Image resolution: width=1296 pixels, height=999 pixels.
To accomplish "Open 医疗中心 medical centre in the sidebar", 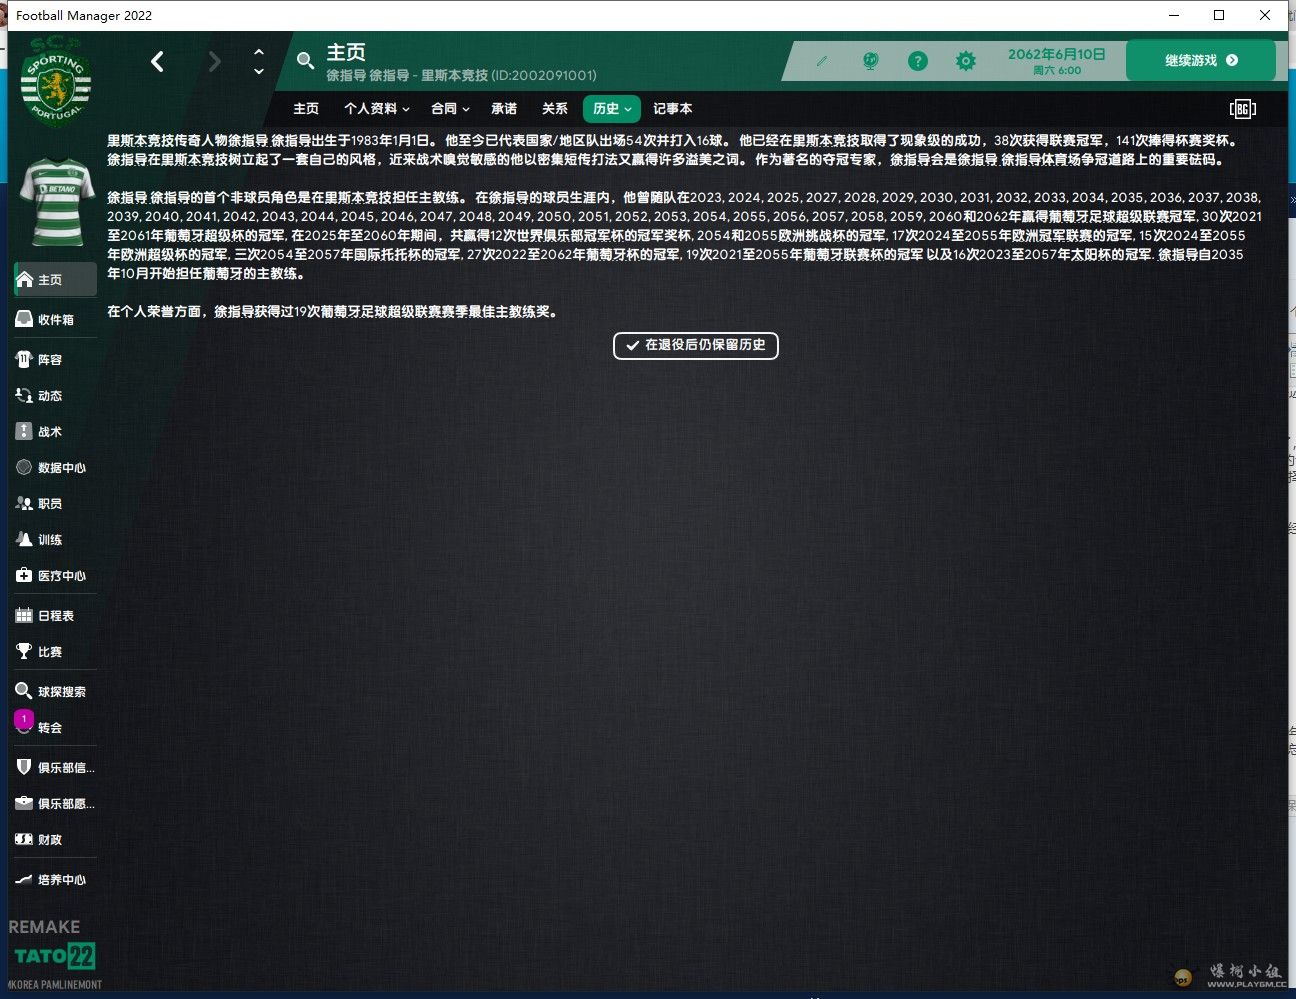I will [56, 576].
